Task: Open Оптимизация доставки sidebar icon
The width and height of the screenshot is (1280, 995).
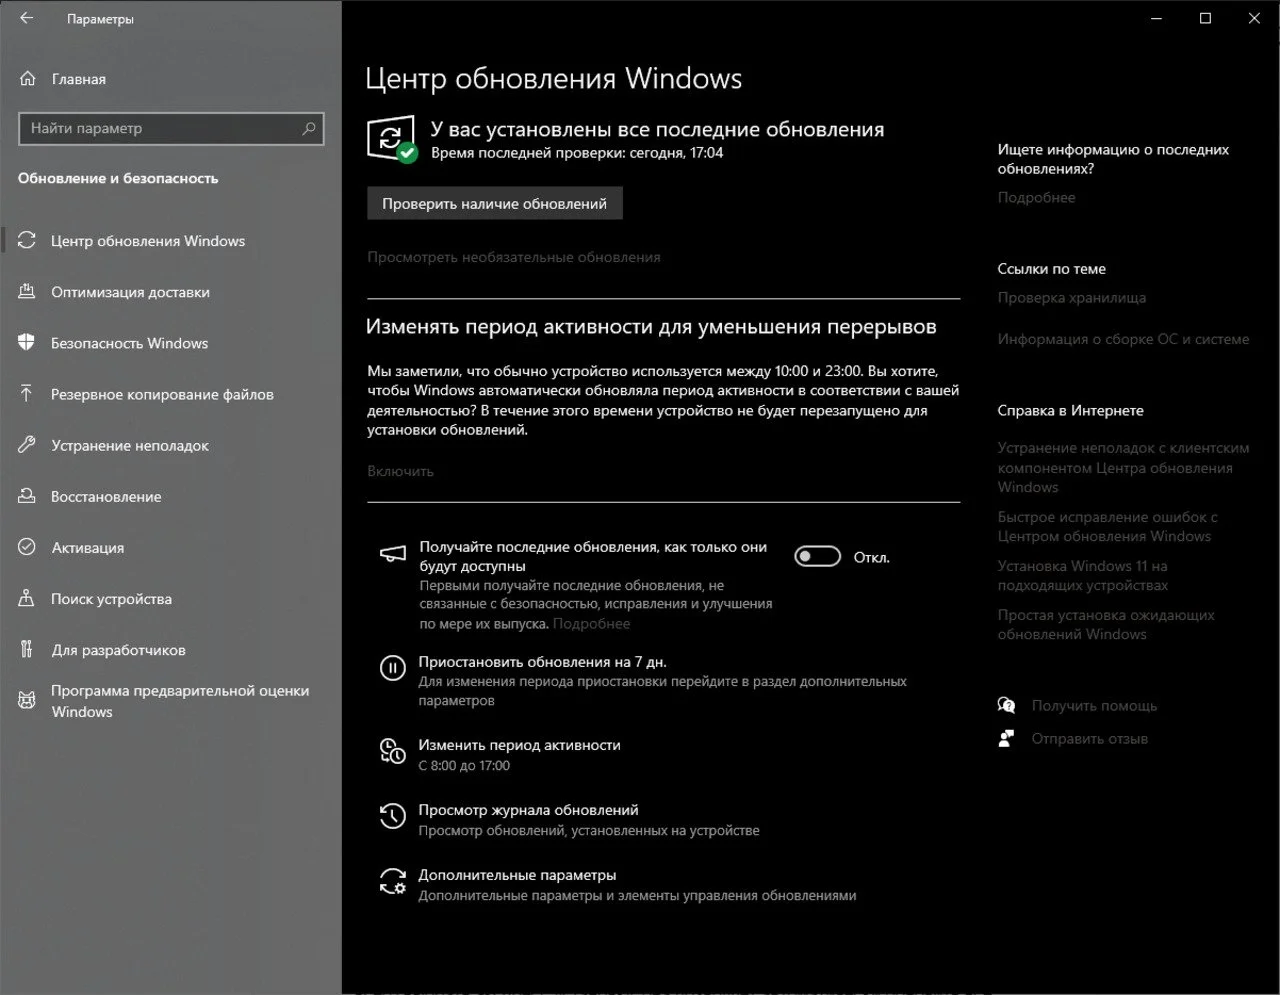Action: 27,292
